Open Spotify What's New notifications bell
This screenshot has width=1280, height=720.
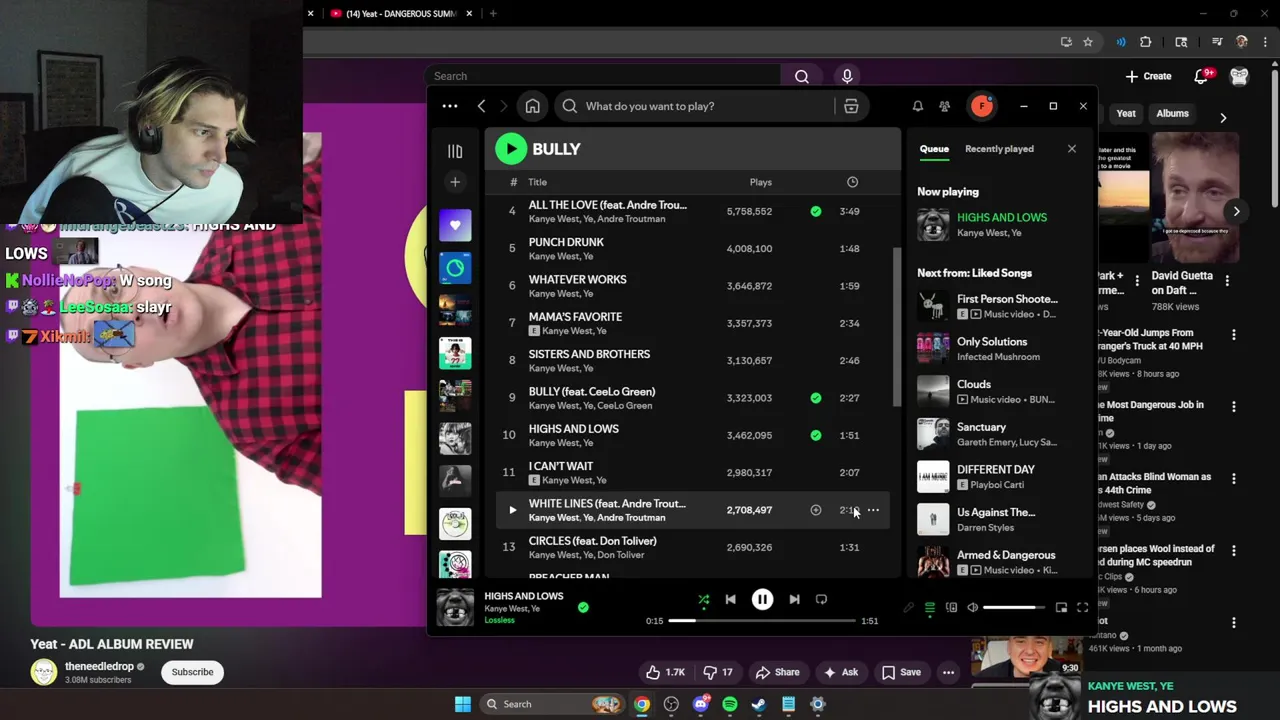(917, 106)
